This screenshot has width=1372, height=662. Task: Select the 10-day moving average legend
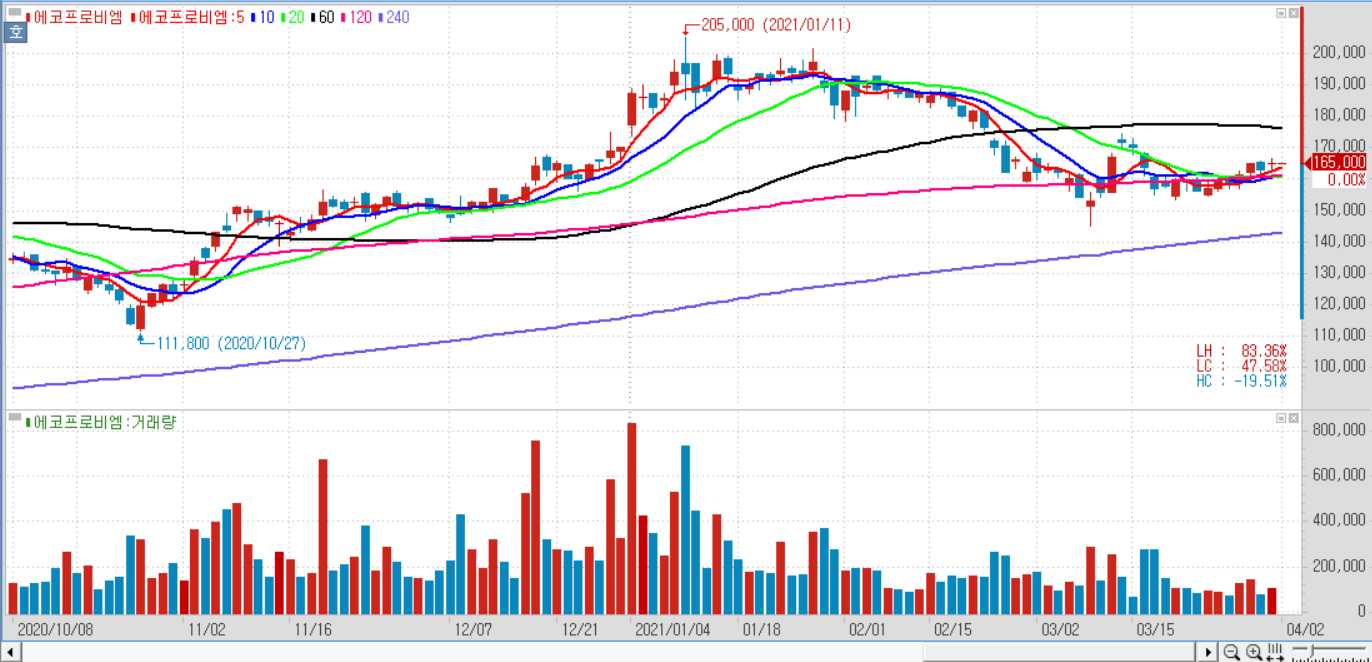(x=265, y=18)
